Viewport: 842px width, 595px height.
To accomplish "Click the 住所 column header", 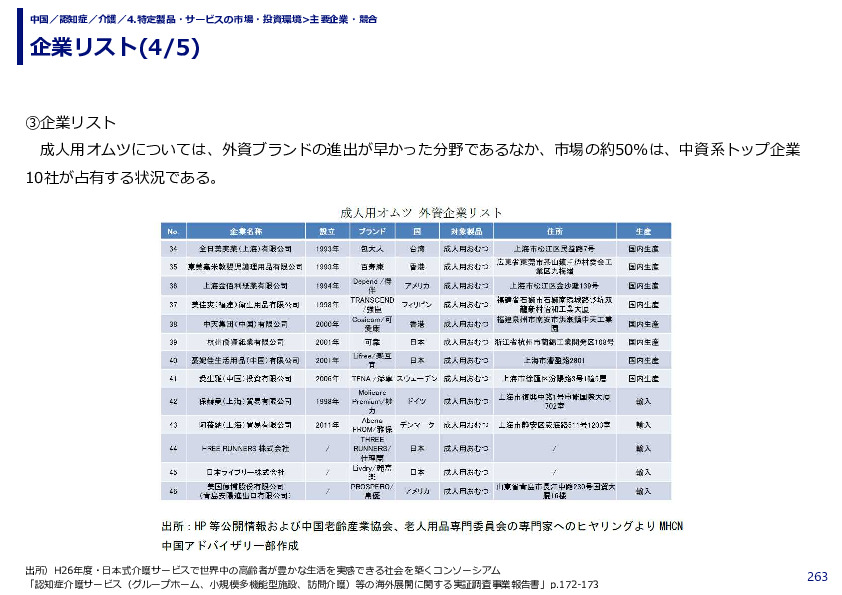I will coord(555,231).
